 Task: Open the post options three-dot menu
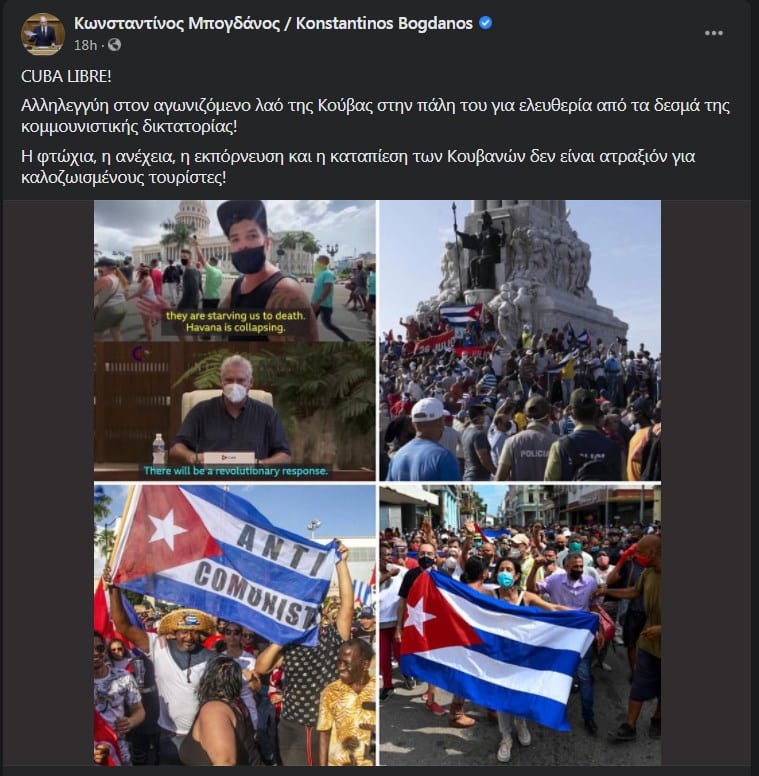pyautogui.click(x=713, y=33)
